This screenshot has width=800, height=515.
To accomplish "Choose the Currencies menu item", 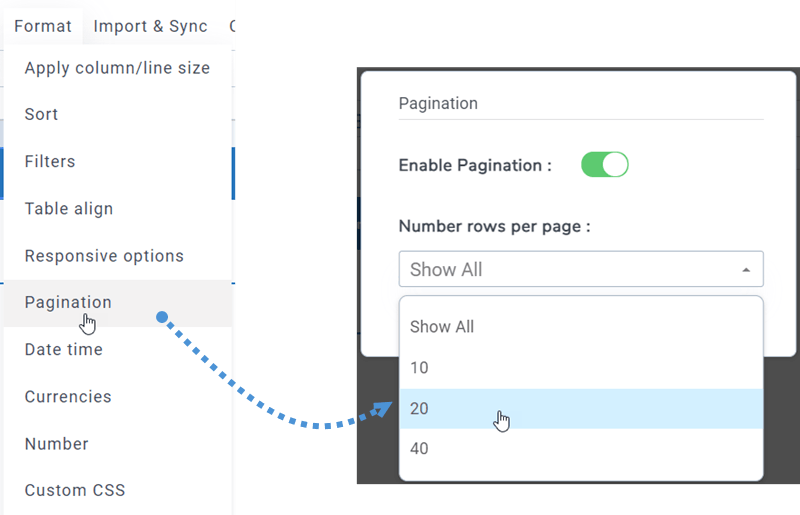I will (x=68, y=397).
